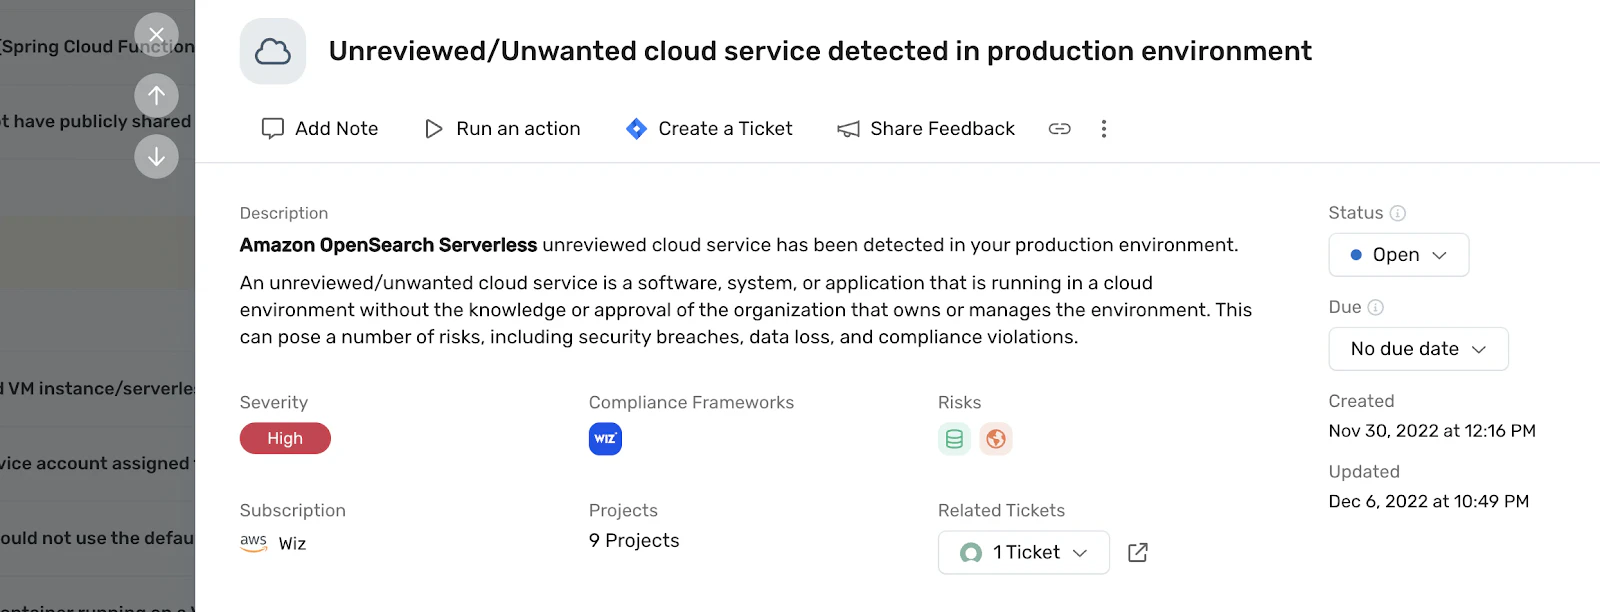This screenshot has width=1600, height=612.
Task: Click the Status info icon
Action: pyautogui.click(x=1398, y=213)
